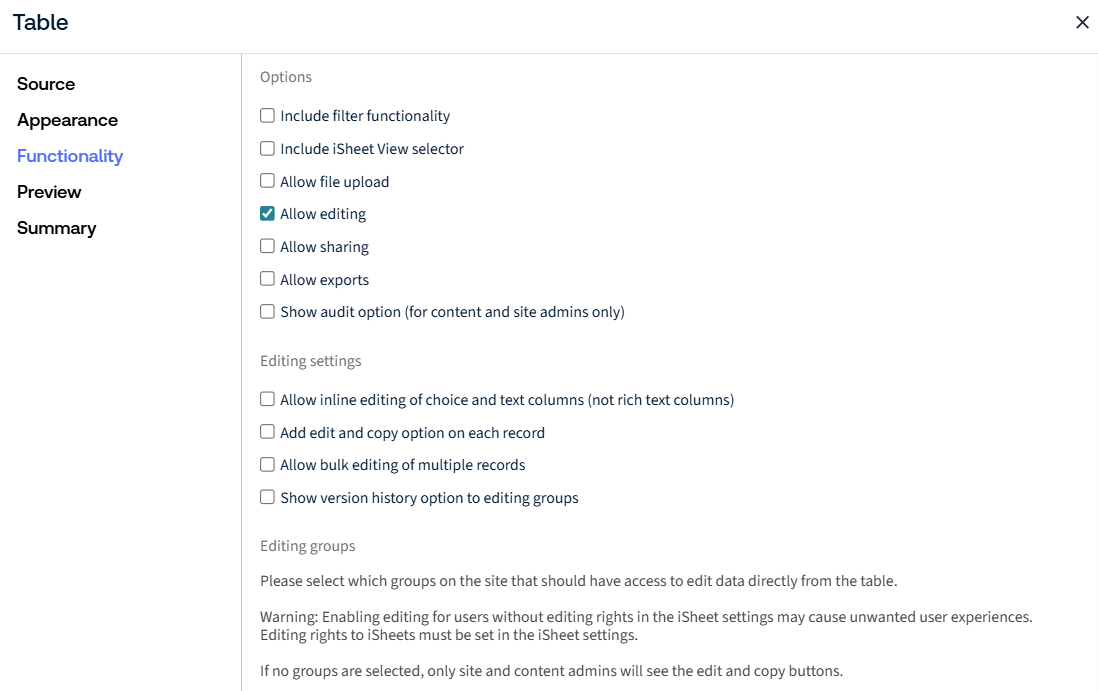
Task: Open the Source section
Action: [x=46, y=84]
